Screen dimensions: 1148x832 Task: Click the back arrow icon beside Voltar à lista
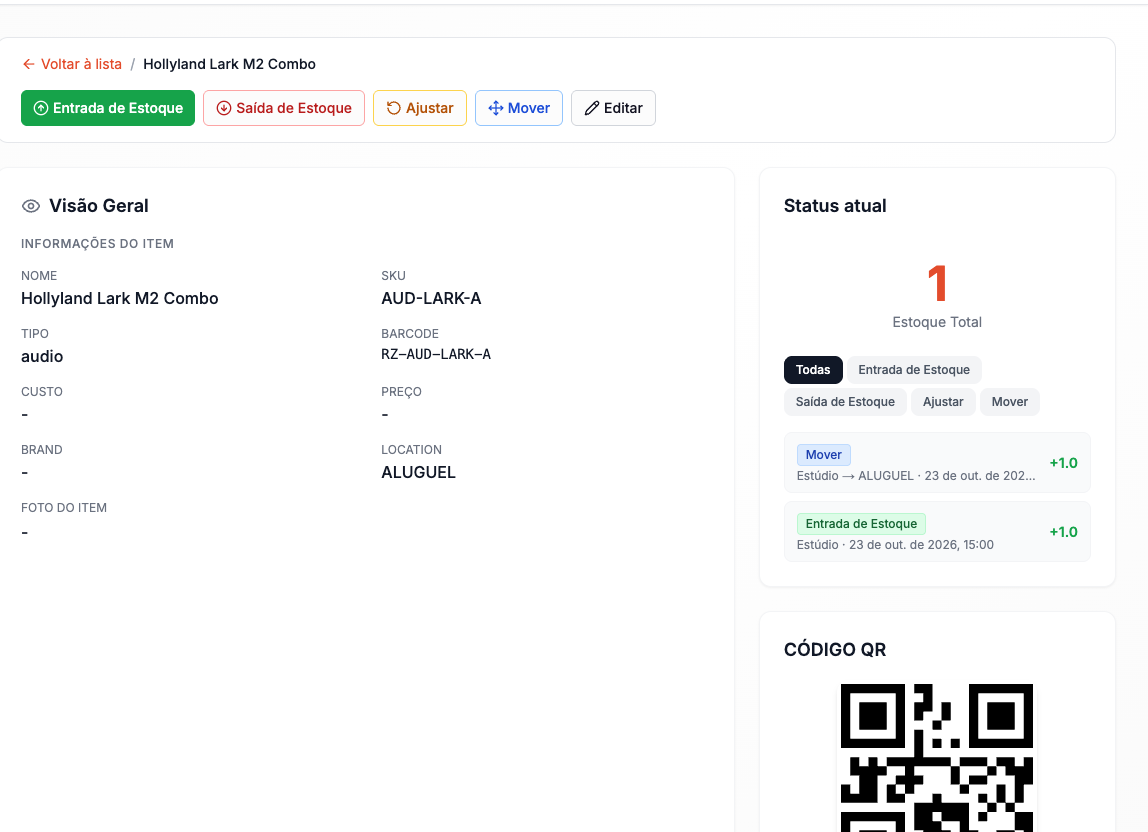tap(29, 64)
